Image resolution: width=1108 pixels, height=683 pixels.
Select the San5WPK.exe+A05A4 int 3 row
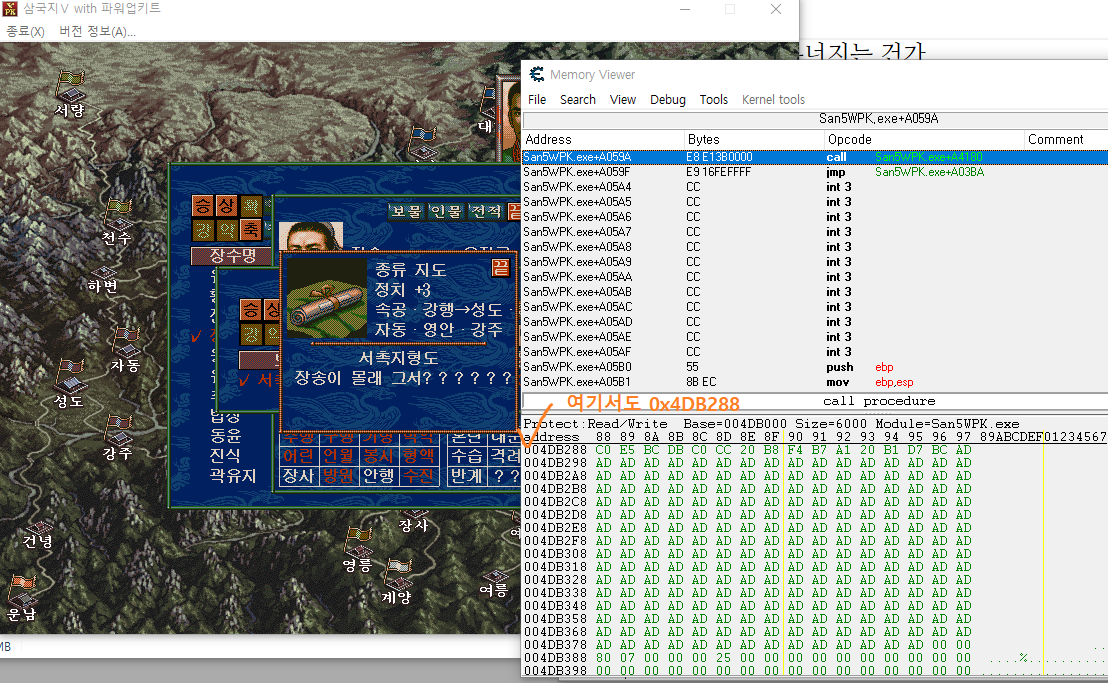click(815, 186)
